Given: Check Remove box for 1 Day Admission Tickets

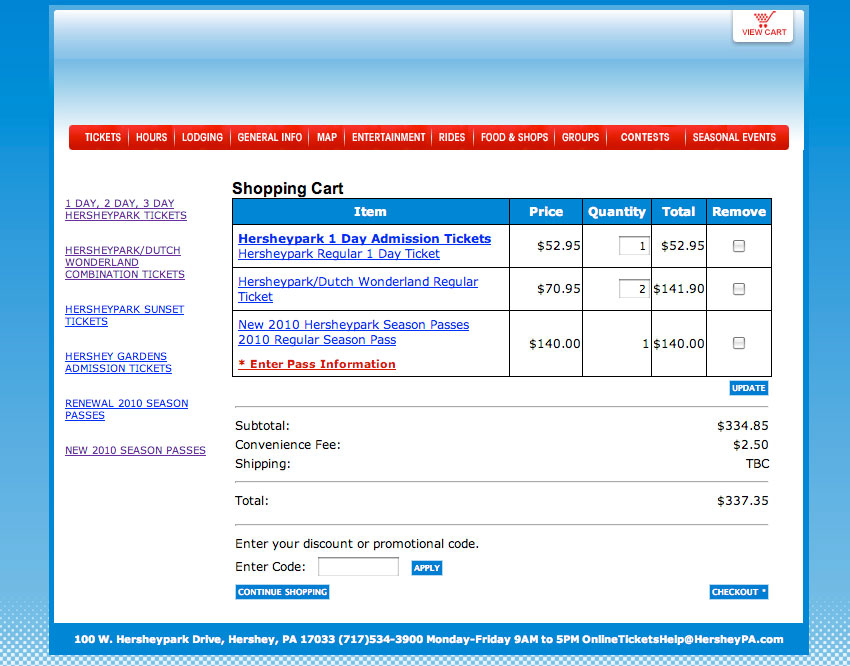Looking at the screenshot, I should (x=738, y=246).
